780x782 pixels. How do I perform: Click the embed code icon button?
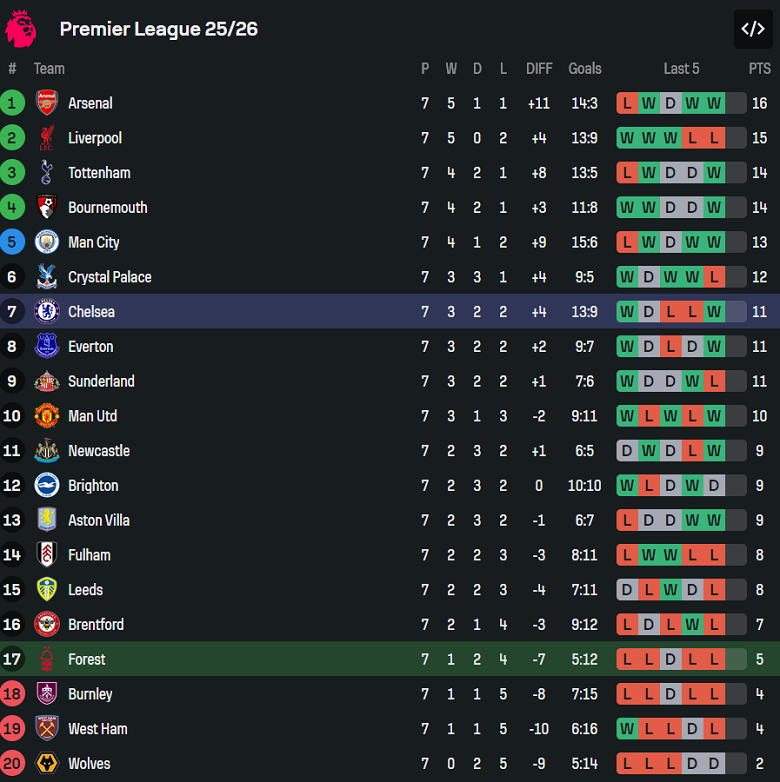[752, 29]
